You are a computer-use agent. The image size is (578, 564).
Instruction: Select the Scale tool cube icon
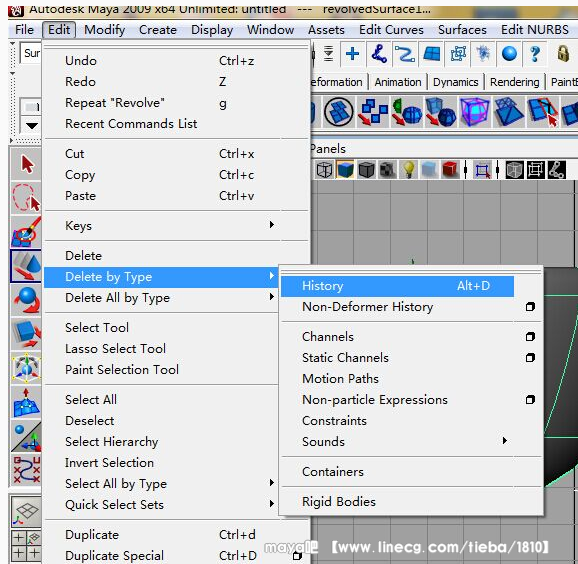tap(26, 334)
